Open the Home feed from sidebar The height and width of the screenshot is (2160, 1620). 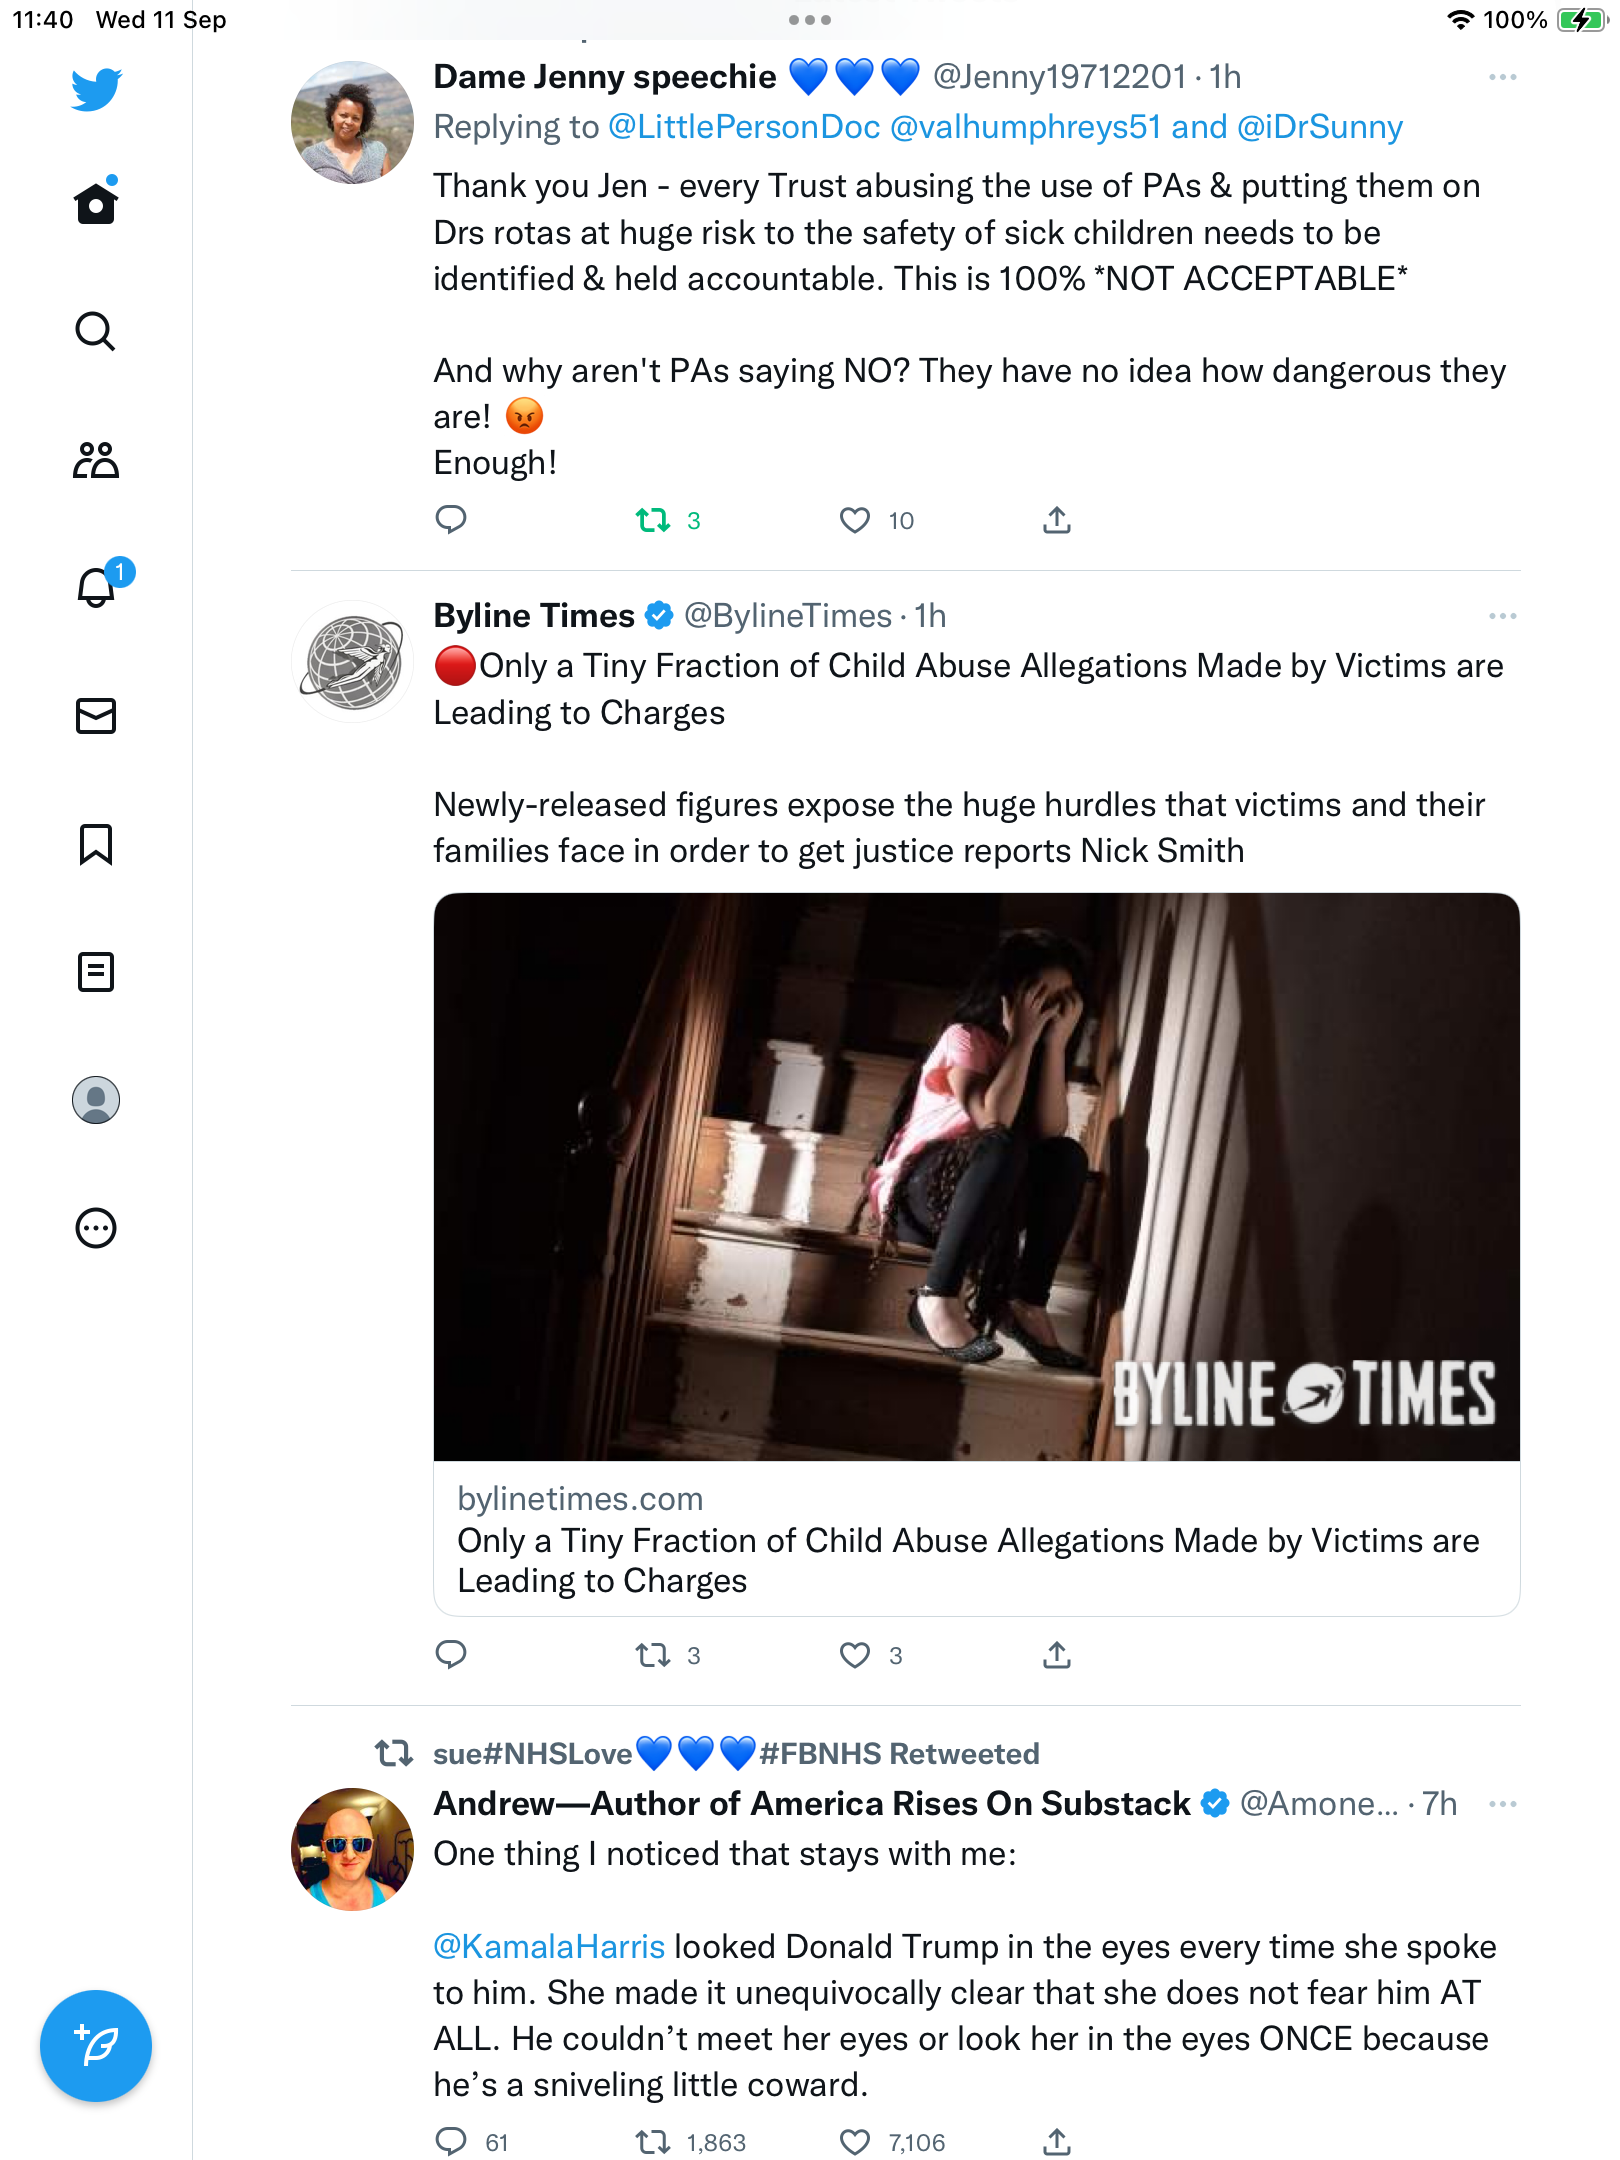point(96,203)
